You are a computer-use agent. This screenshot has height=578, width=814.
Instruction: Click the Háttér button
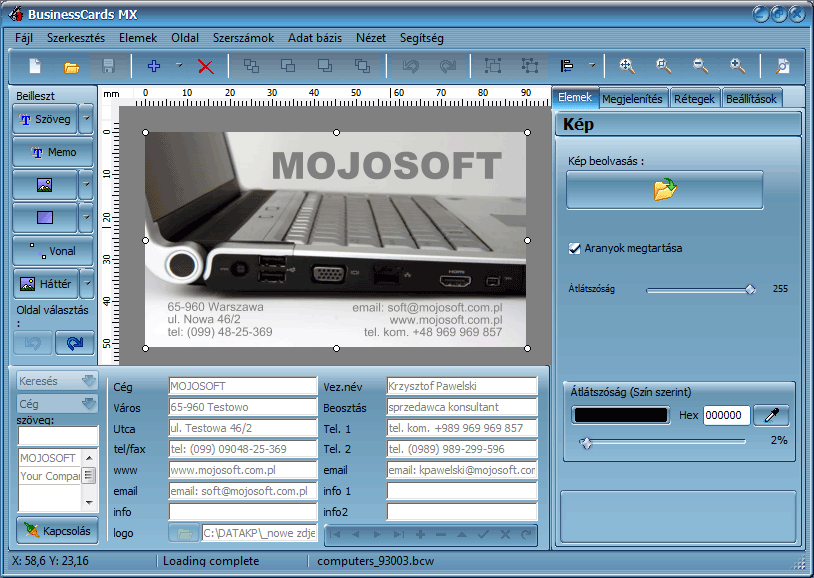point(46,284)
